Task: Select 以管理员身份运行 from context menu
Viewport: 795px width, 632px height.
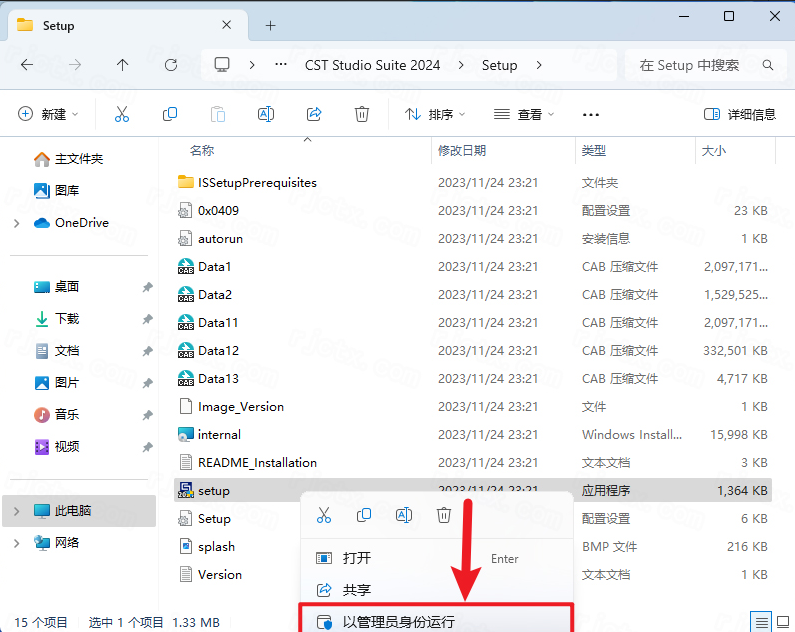Action: [x=398, y=622]
